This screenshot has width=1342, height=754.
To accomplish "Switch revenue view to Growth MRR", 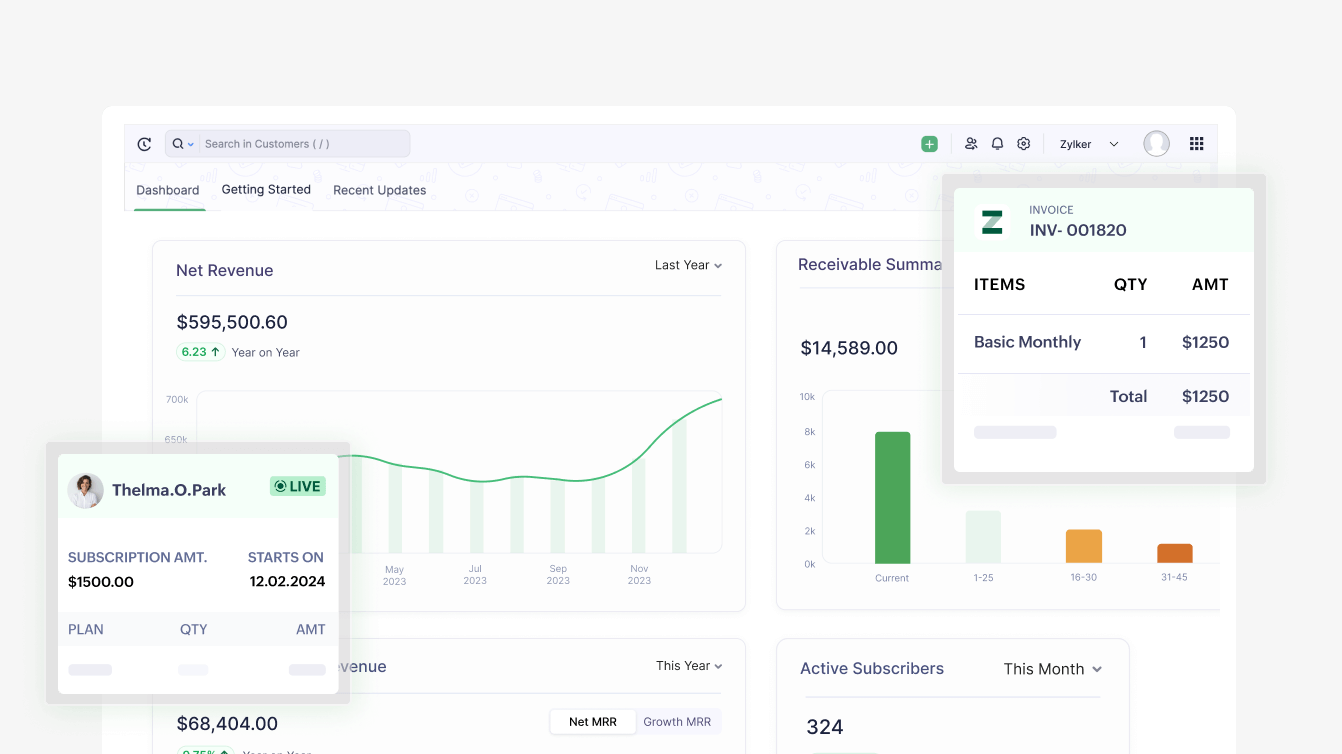I will click(678, 721).
